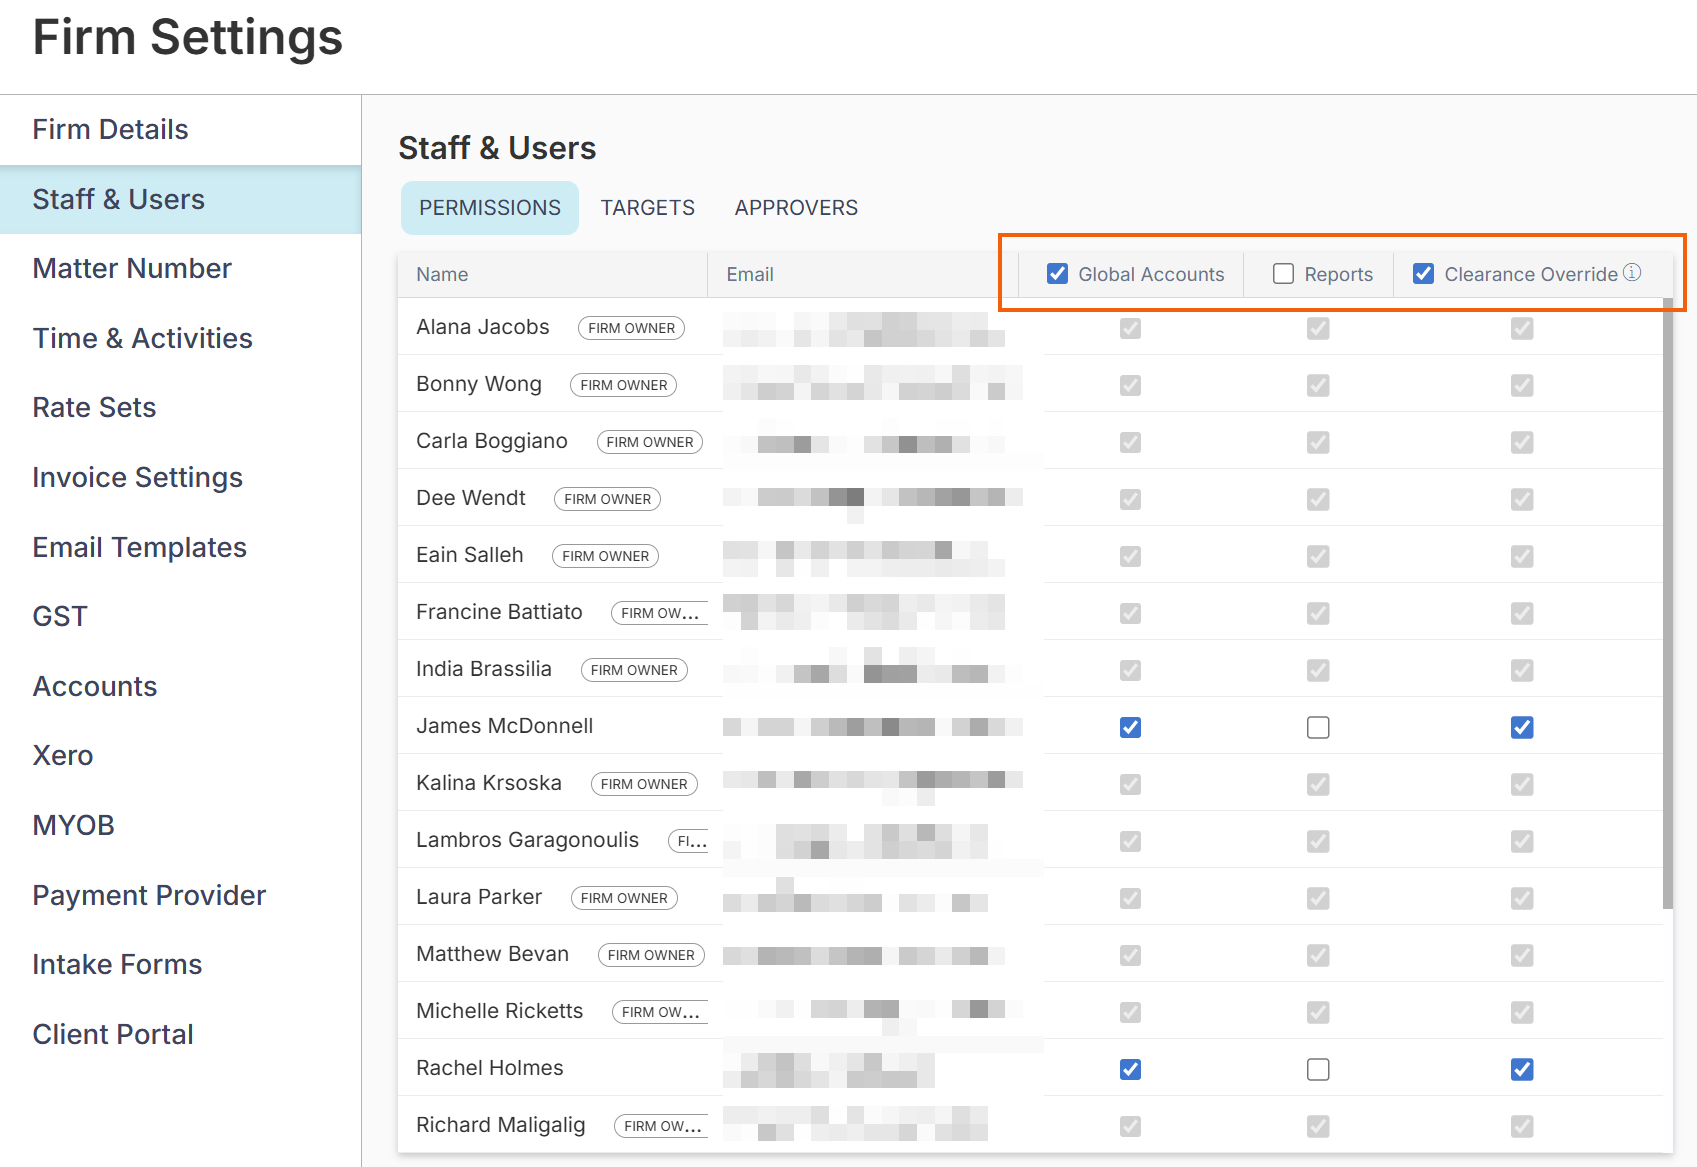
Task: Enable the Reports header checkbox
Action: [1283, 274]
